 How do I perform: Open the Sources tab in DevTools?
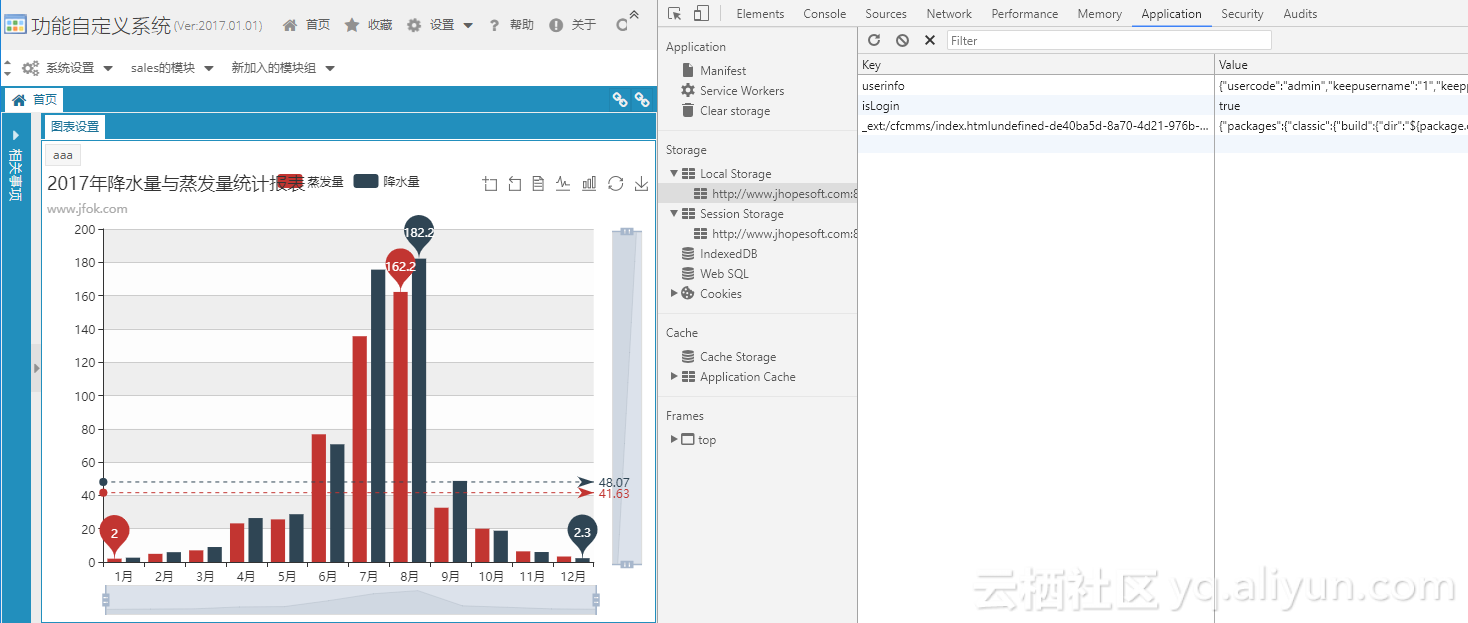point(886,14)
